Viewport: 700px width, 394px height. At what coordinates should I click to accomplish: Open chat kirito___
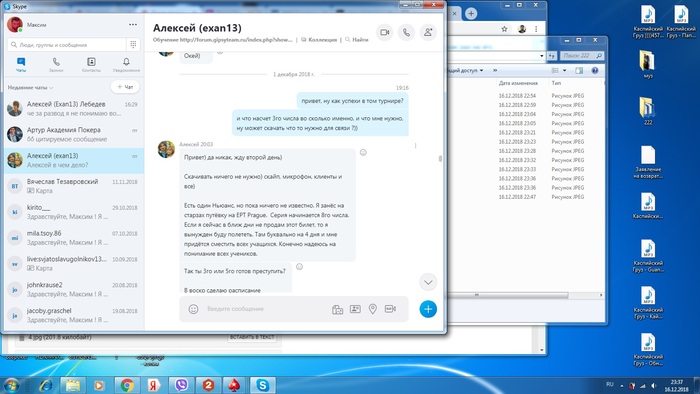tap(74, 212)
